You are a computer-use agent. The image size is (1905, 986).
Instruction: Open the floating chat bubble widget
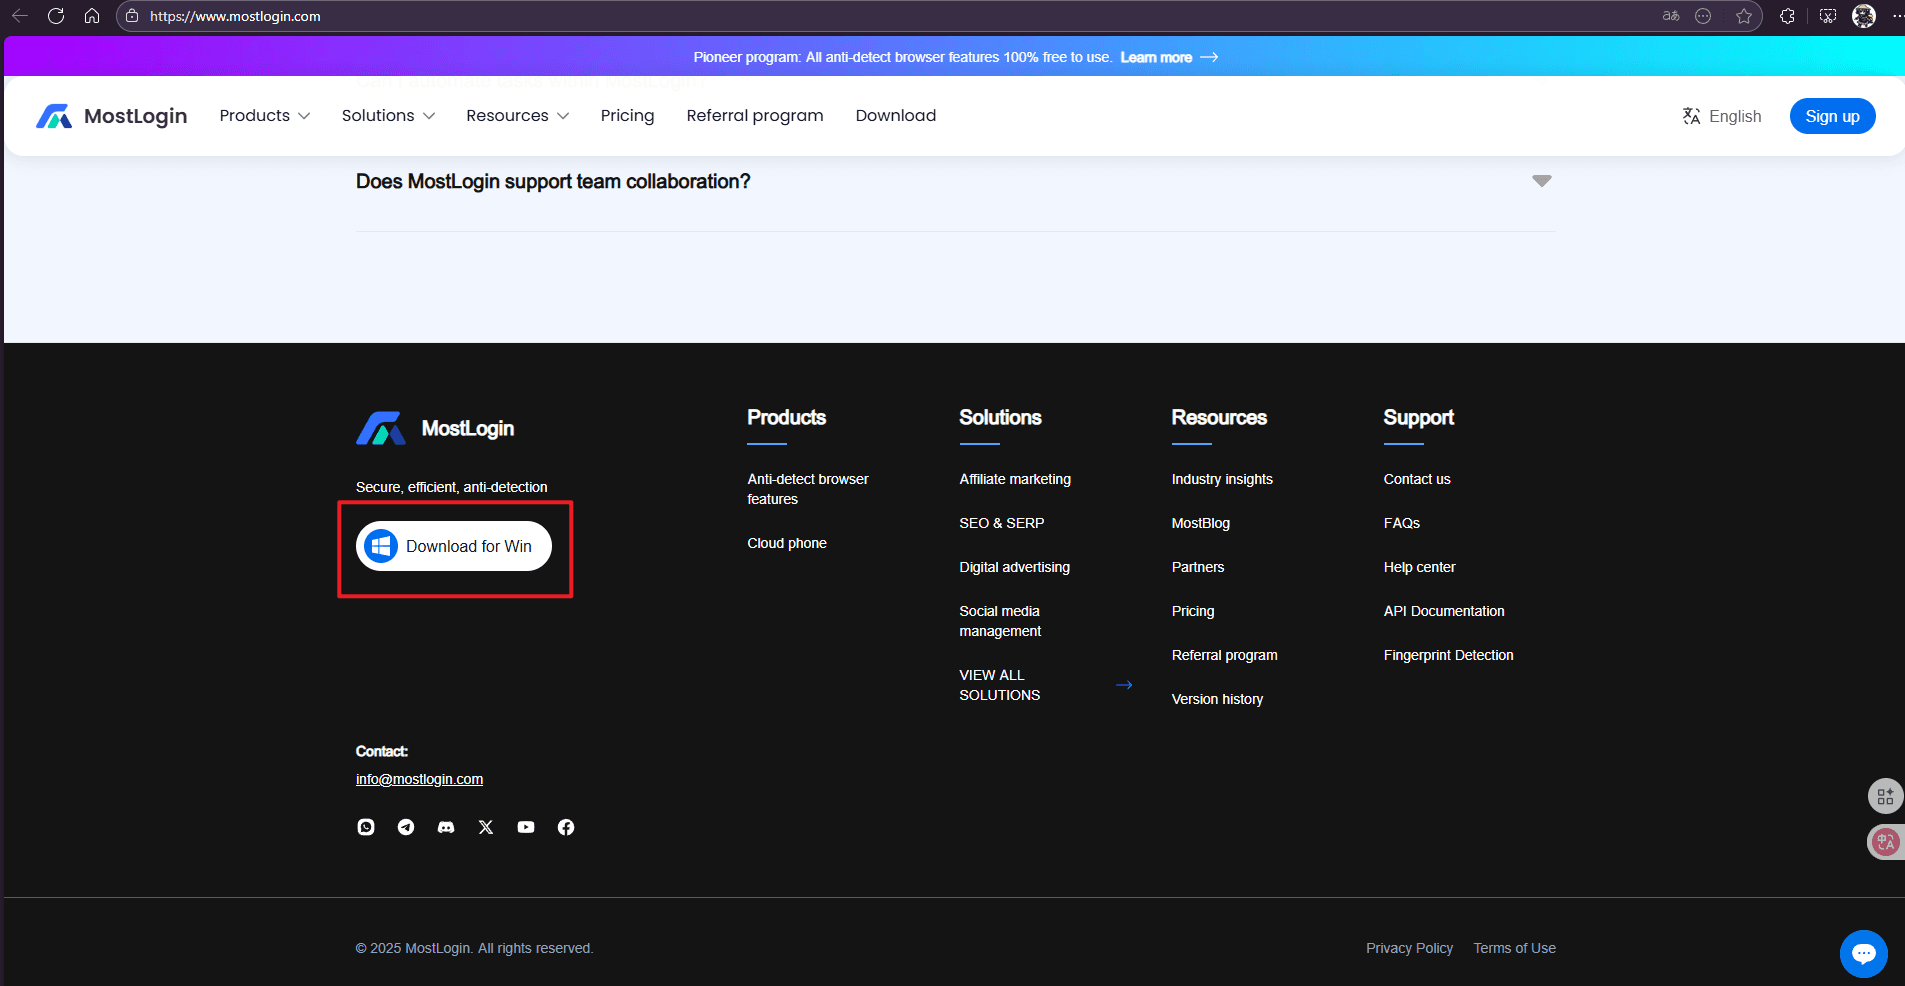[x=1863, y=953]
